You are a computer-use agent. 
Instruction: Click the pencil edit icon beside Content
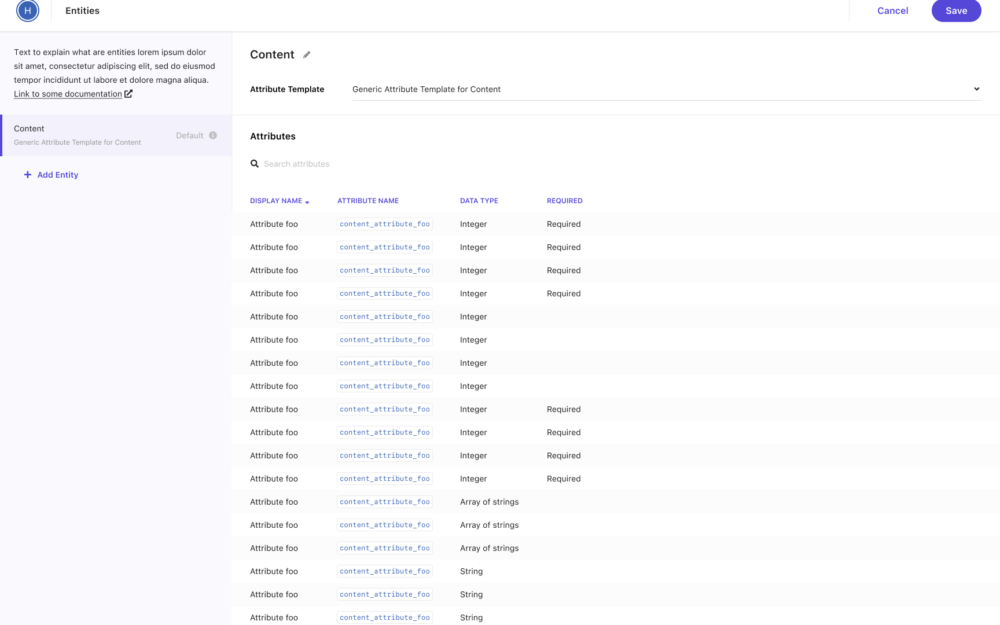(307, 55)
